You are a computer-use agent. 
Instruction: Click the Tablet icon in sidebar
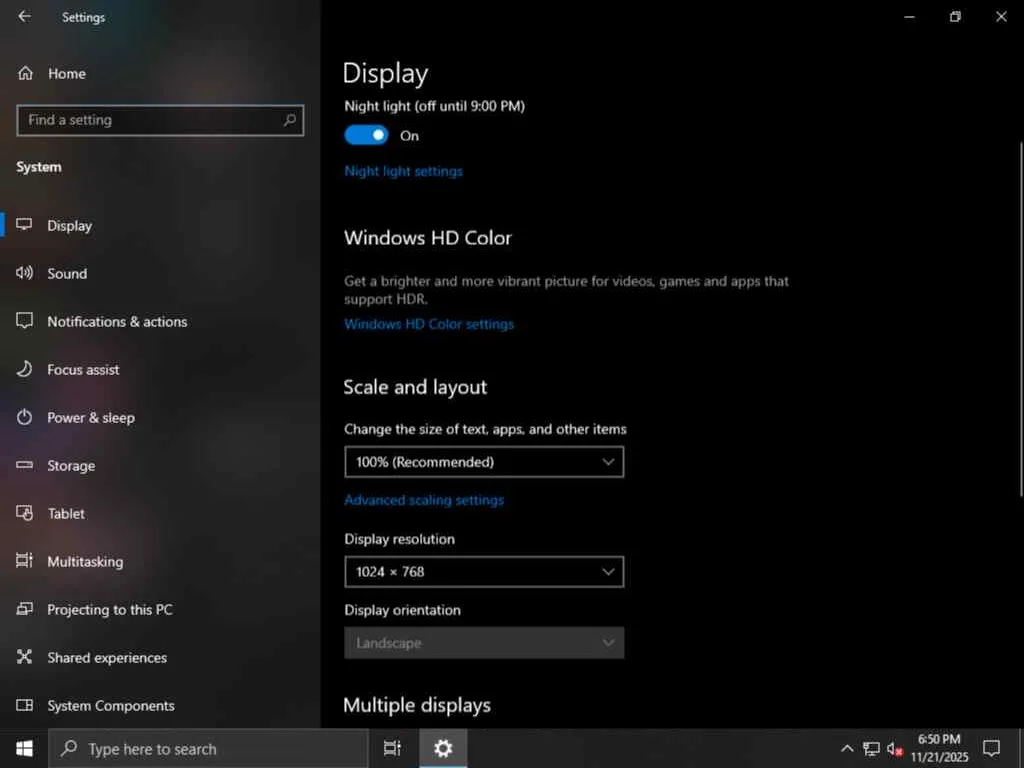pos(24,513)
